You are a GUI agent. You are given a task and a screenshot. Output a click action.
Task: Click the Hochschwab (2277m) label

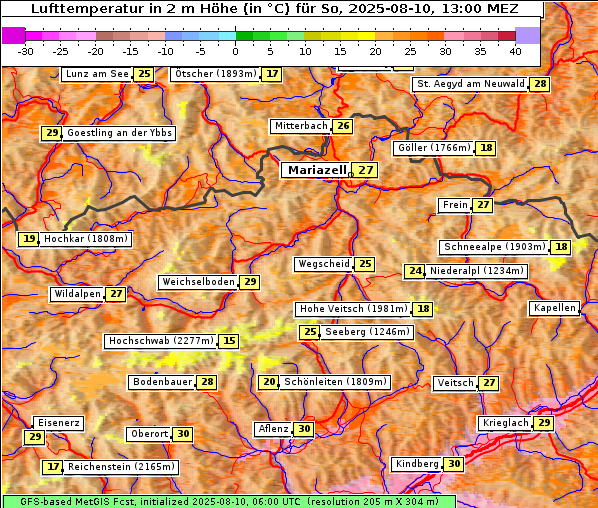pyautogui.click(x=161, y=341)
